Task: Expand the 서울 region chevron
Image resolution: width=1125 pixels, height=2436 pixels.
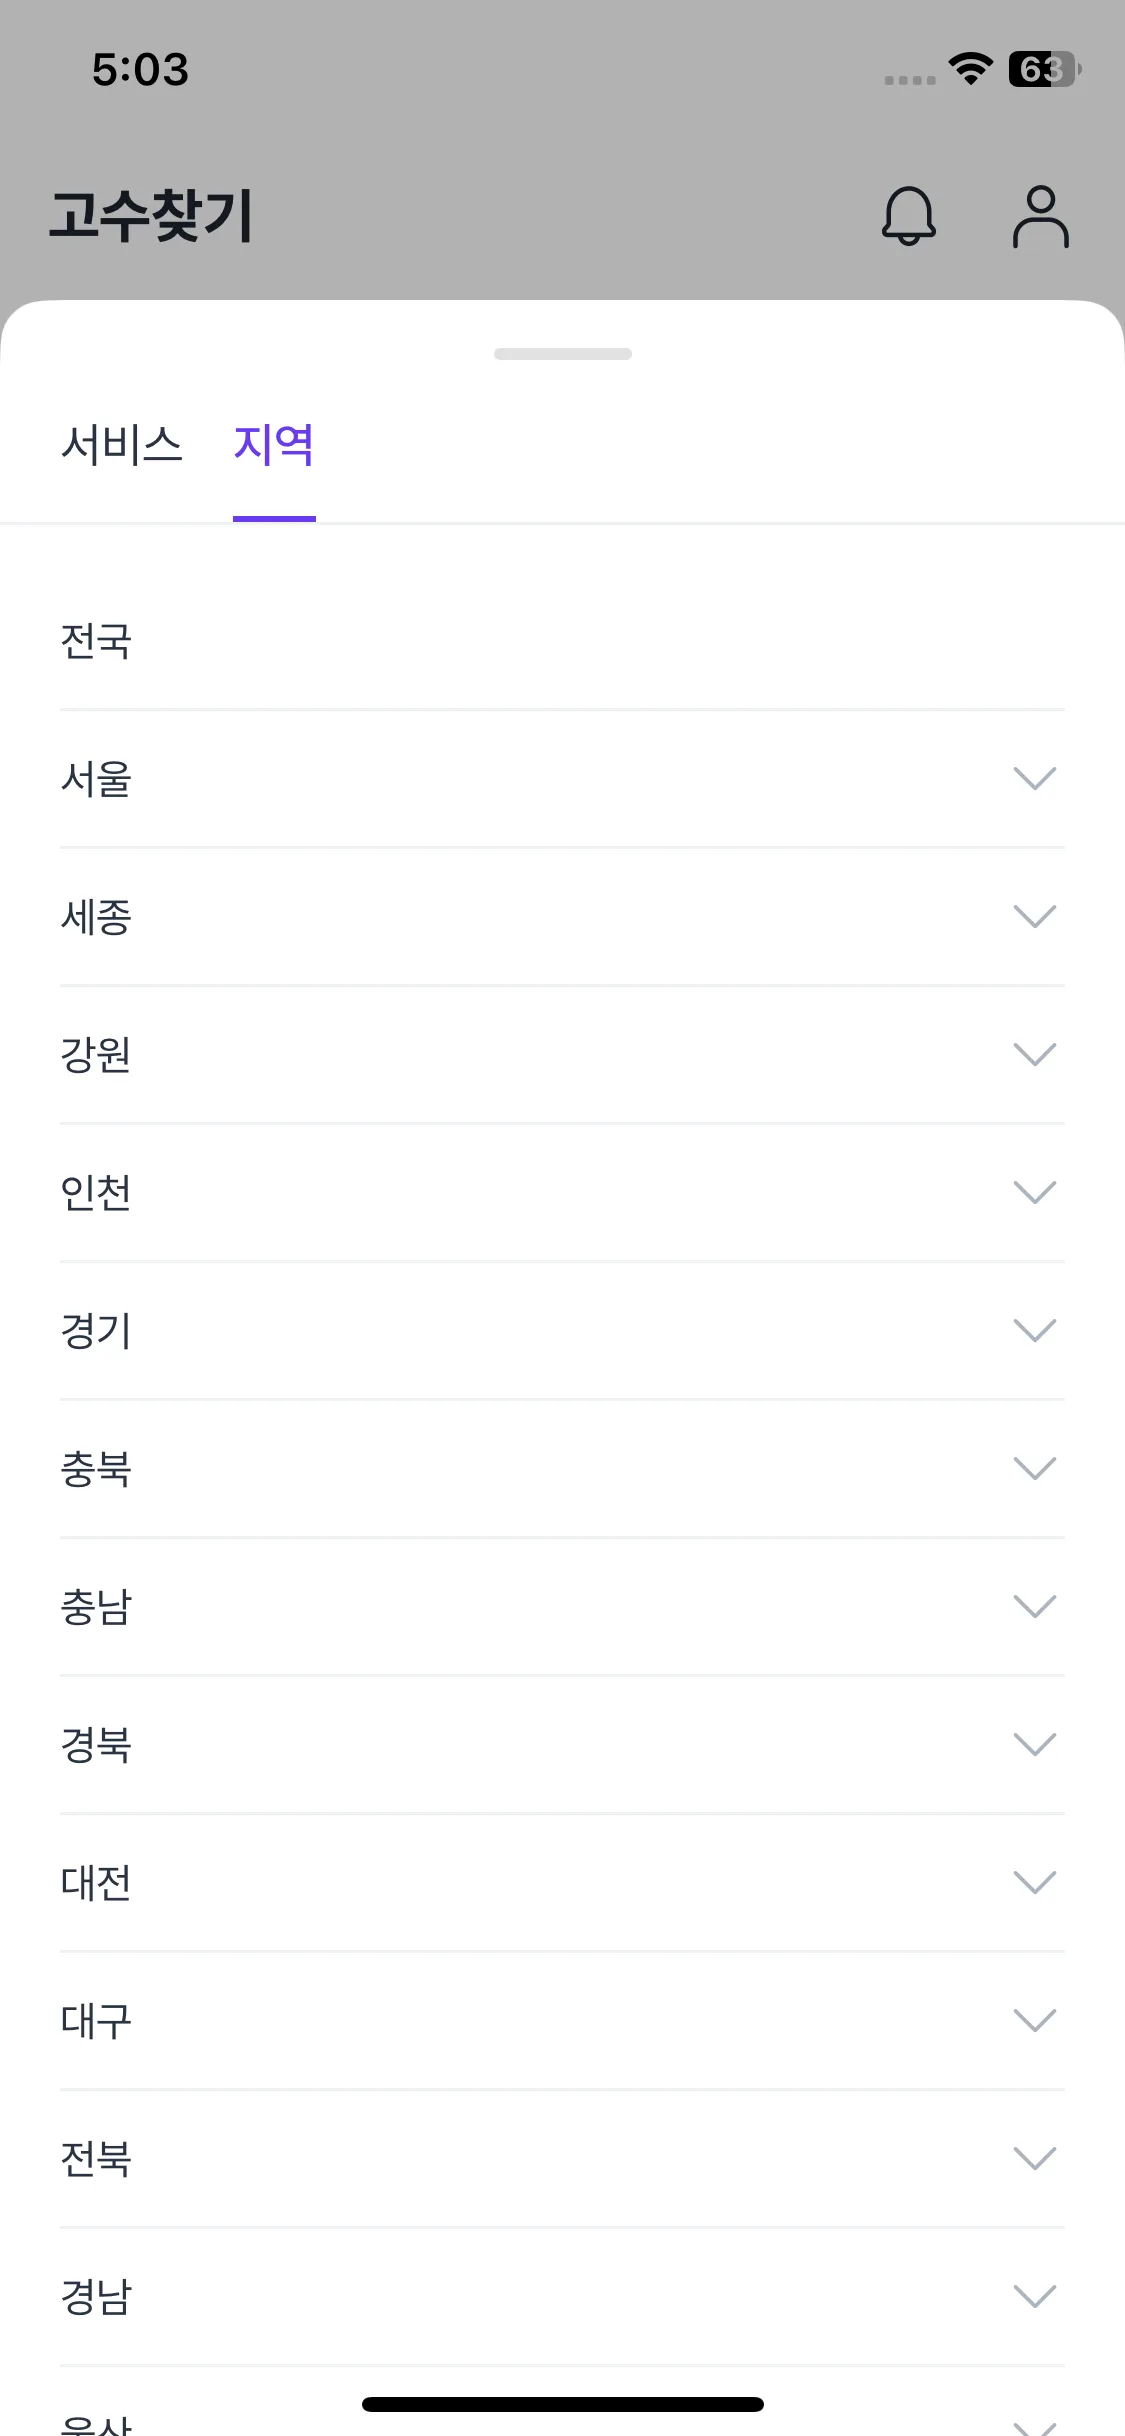Action: pyautogui.click(x=1034, y=778)
